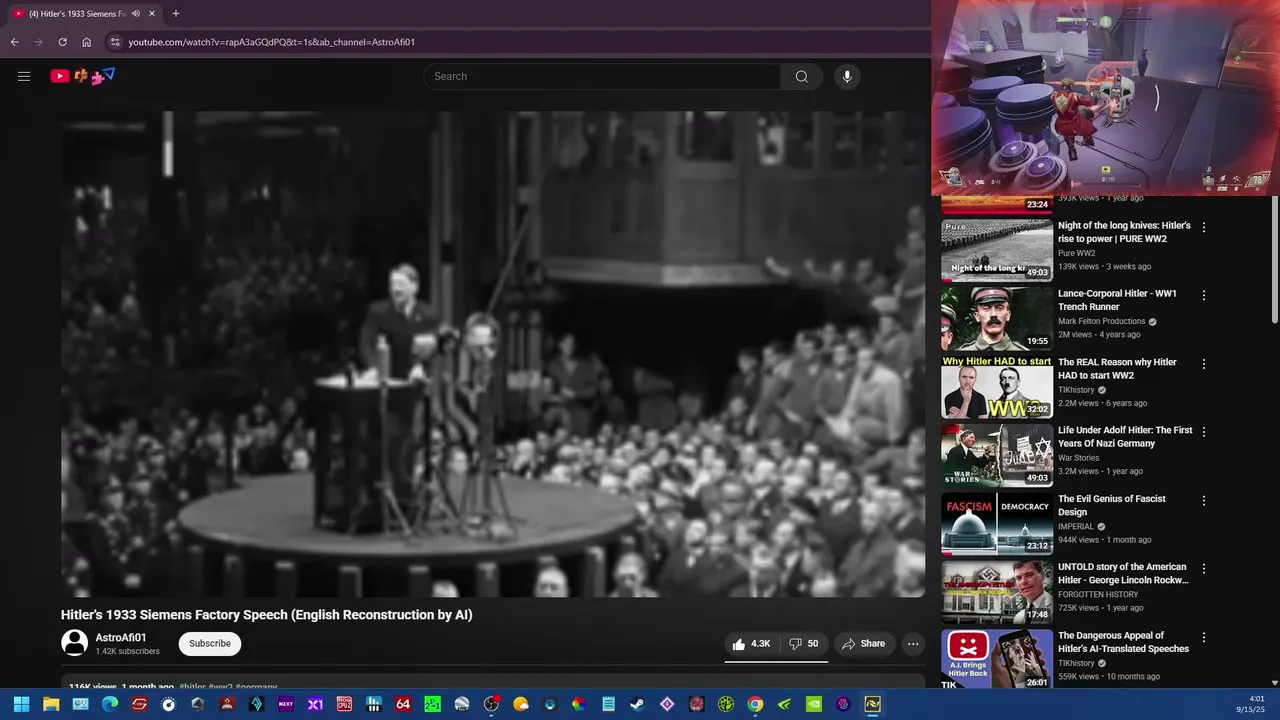Open Google Chrome in taskbar
Image resolution: width=1280 pixels, height=720 pixels.
coord(755,705)
